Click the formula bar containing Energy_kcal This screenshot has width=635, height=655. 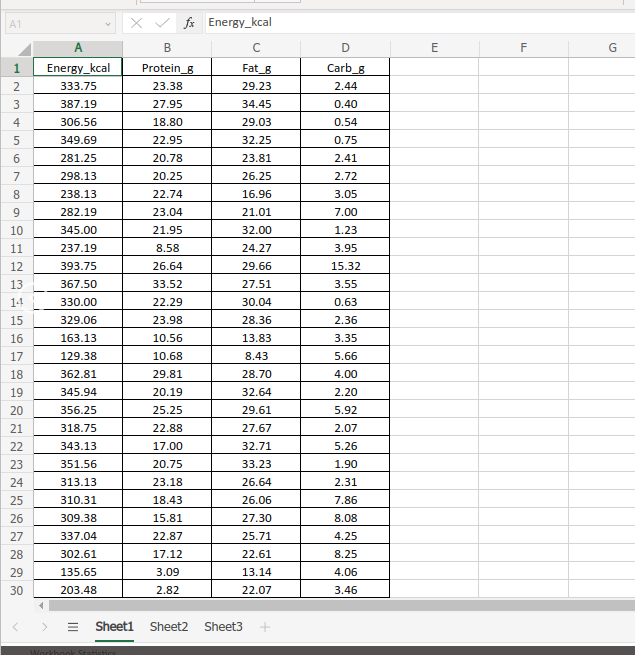coord(420,23)
